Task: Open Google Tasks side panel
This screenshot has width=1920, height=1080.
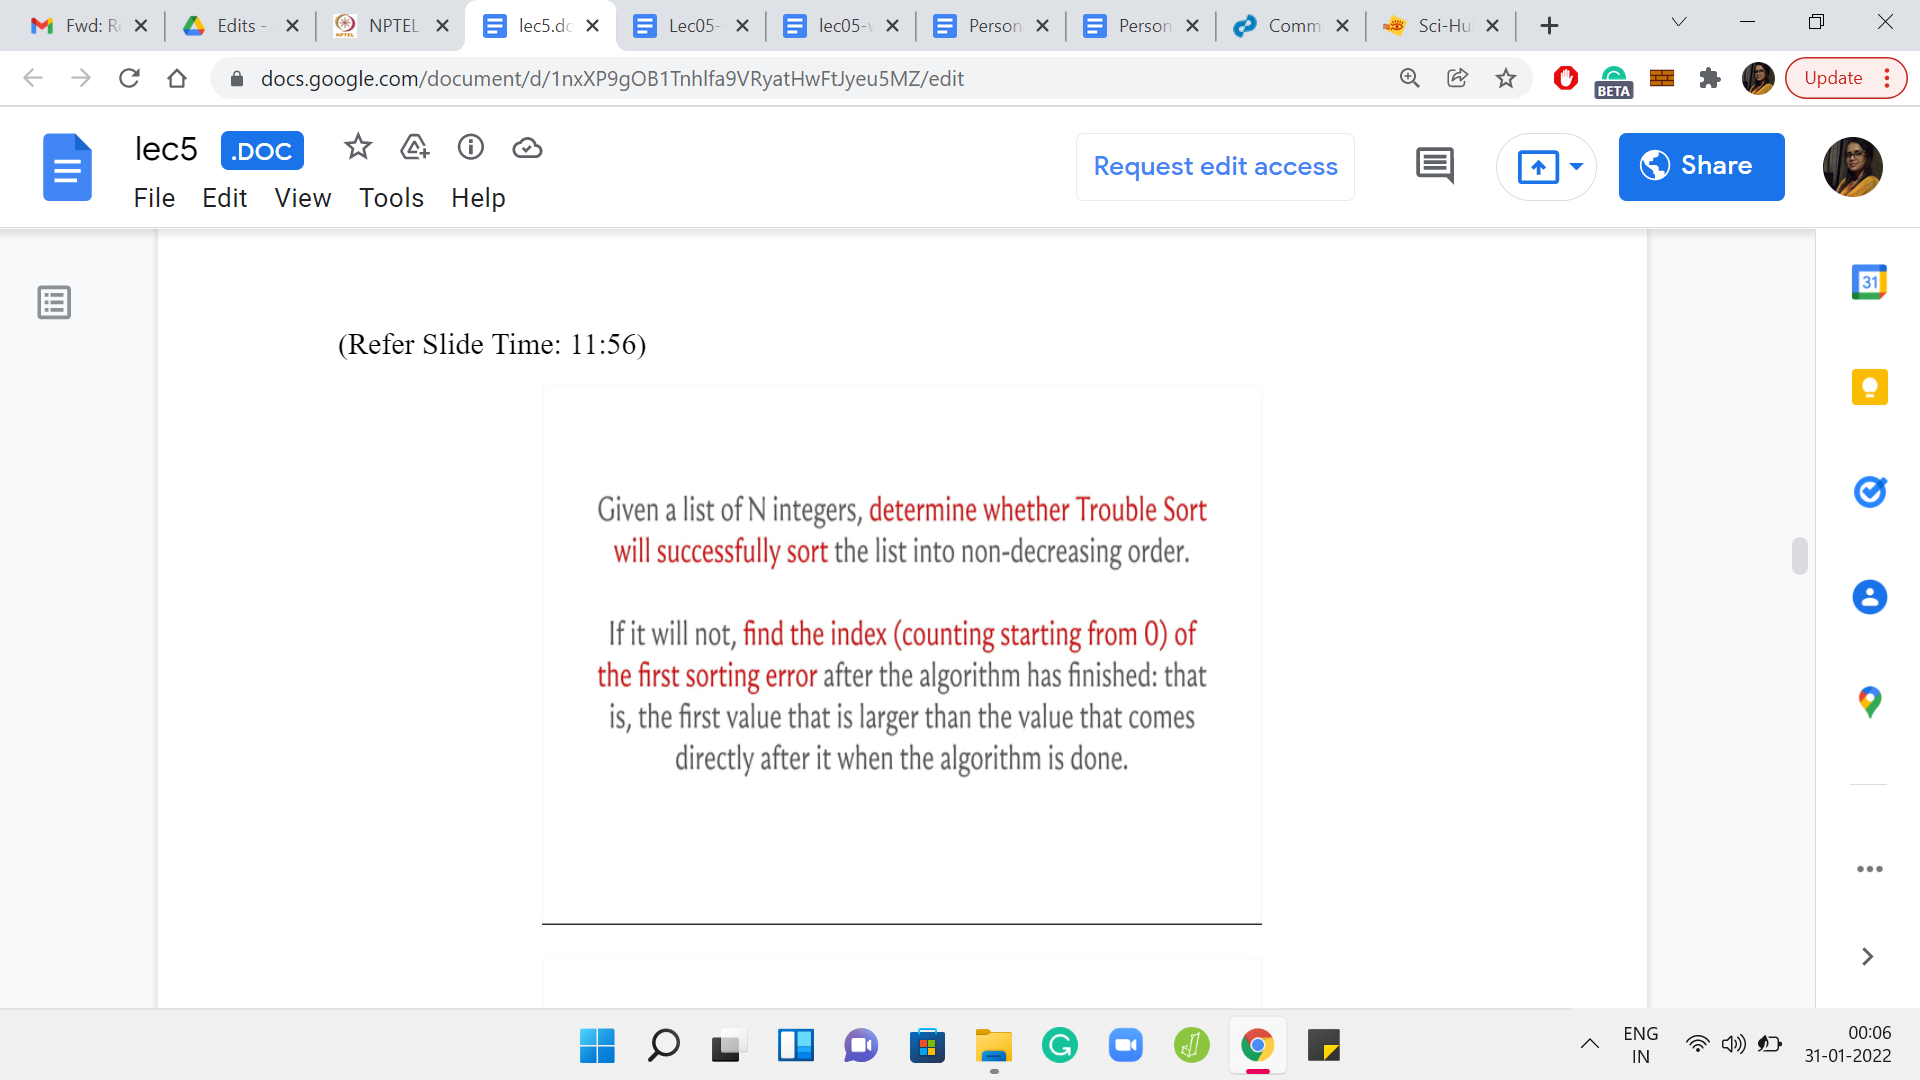Action: click(x=1869, y=492)
